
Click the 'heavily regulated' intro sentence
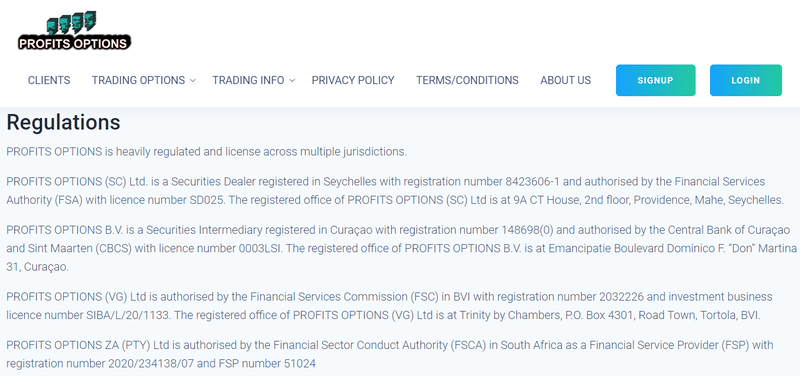[x=207, y=152]
